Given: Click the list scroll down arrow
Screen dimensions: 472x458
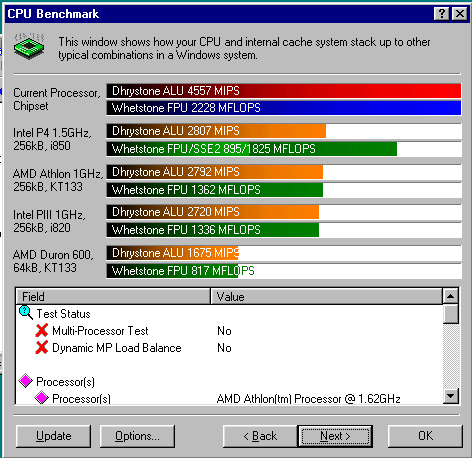Looking at the screenshot, I should click(x=451, y=396).
